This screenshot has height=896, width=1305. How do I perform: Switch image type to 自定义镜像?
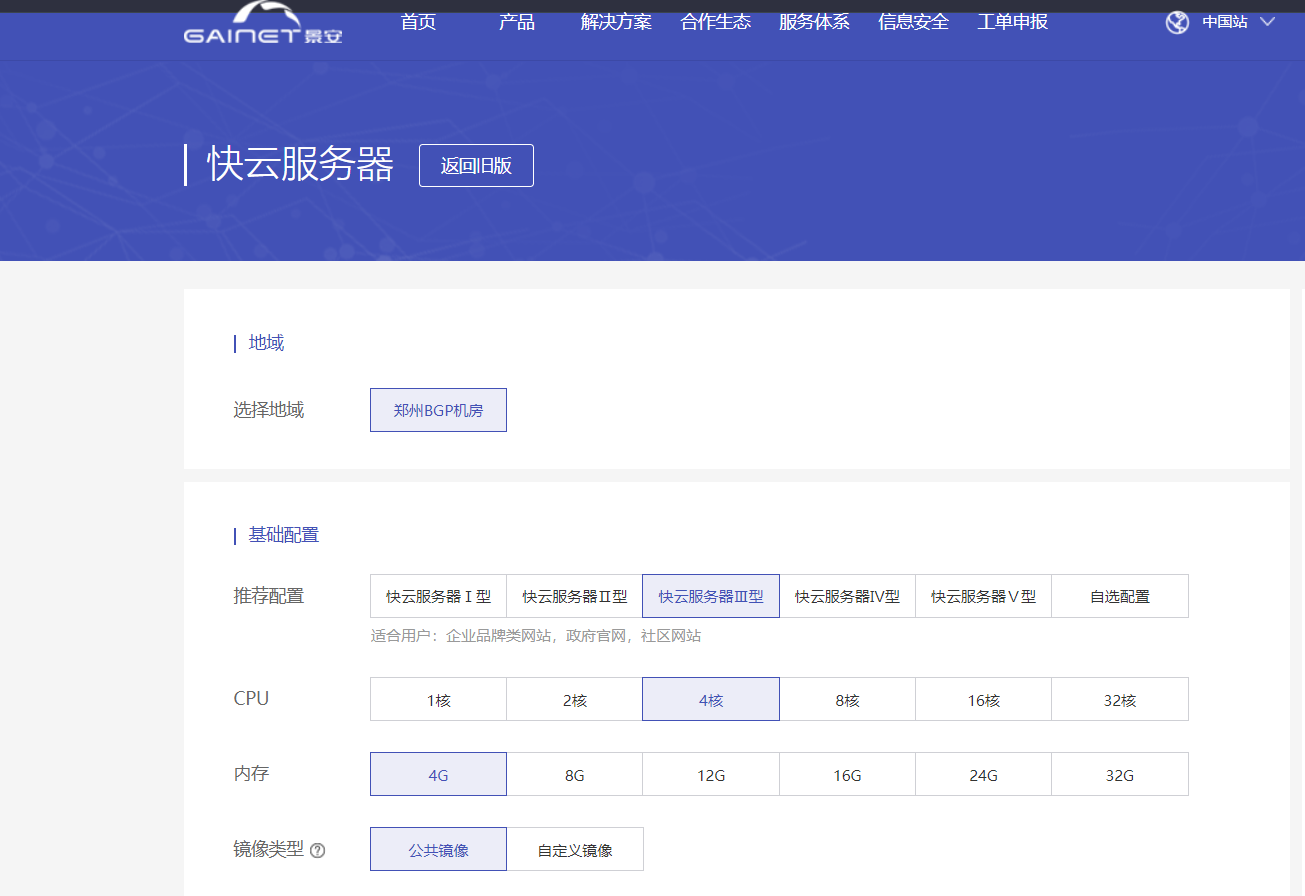pos(575,850)
